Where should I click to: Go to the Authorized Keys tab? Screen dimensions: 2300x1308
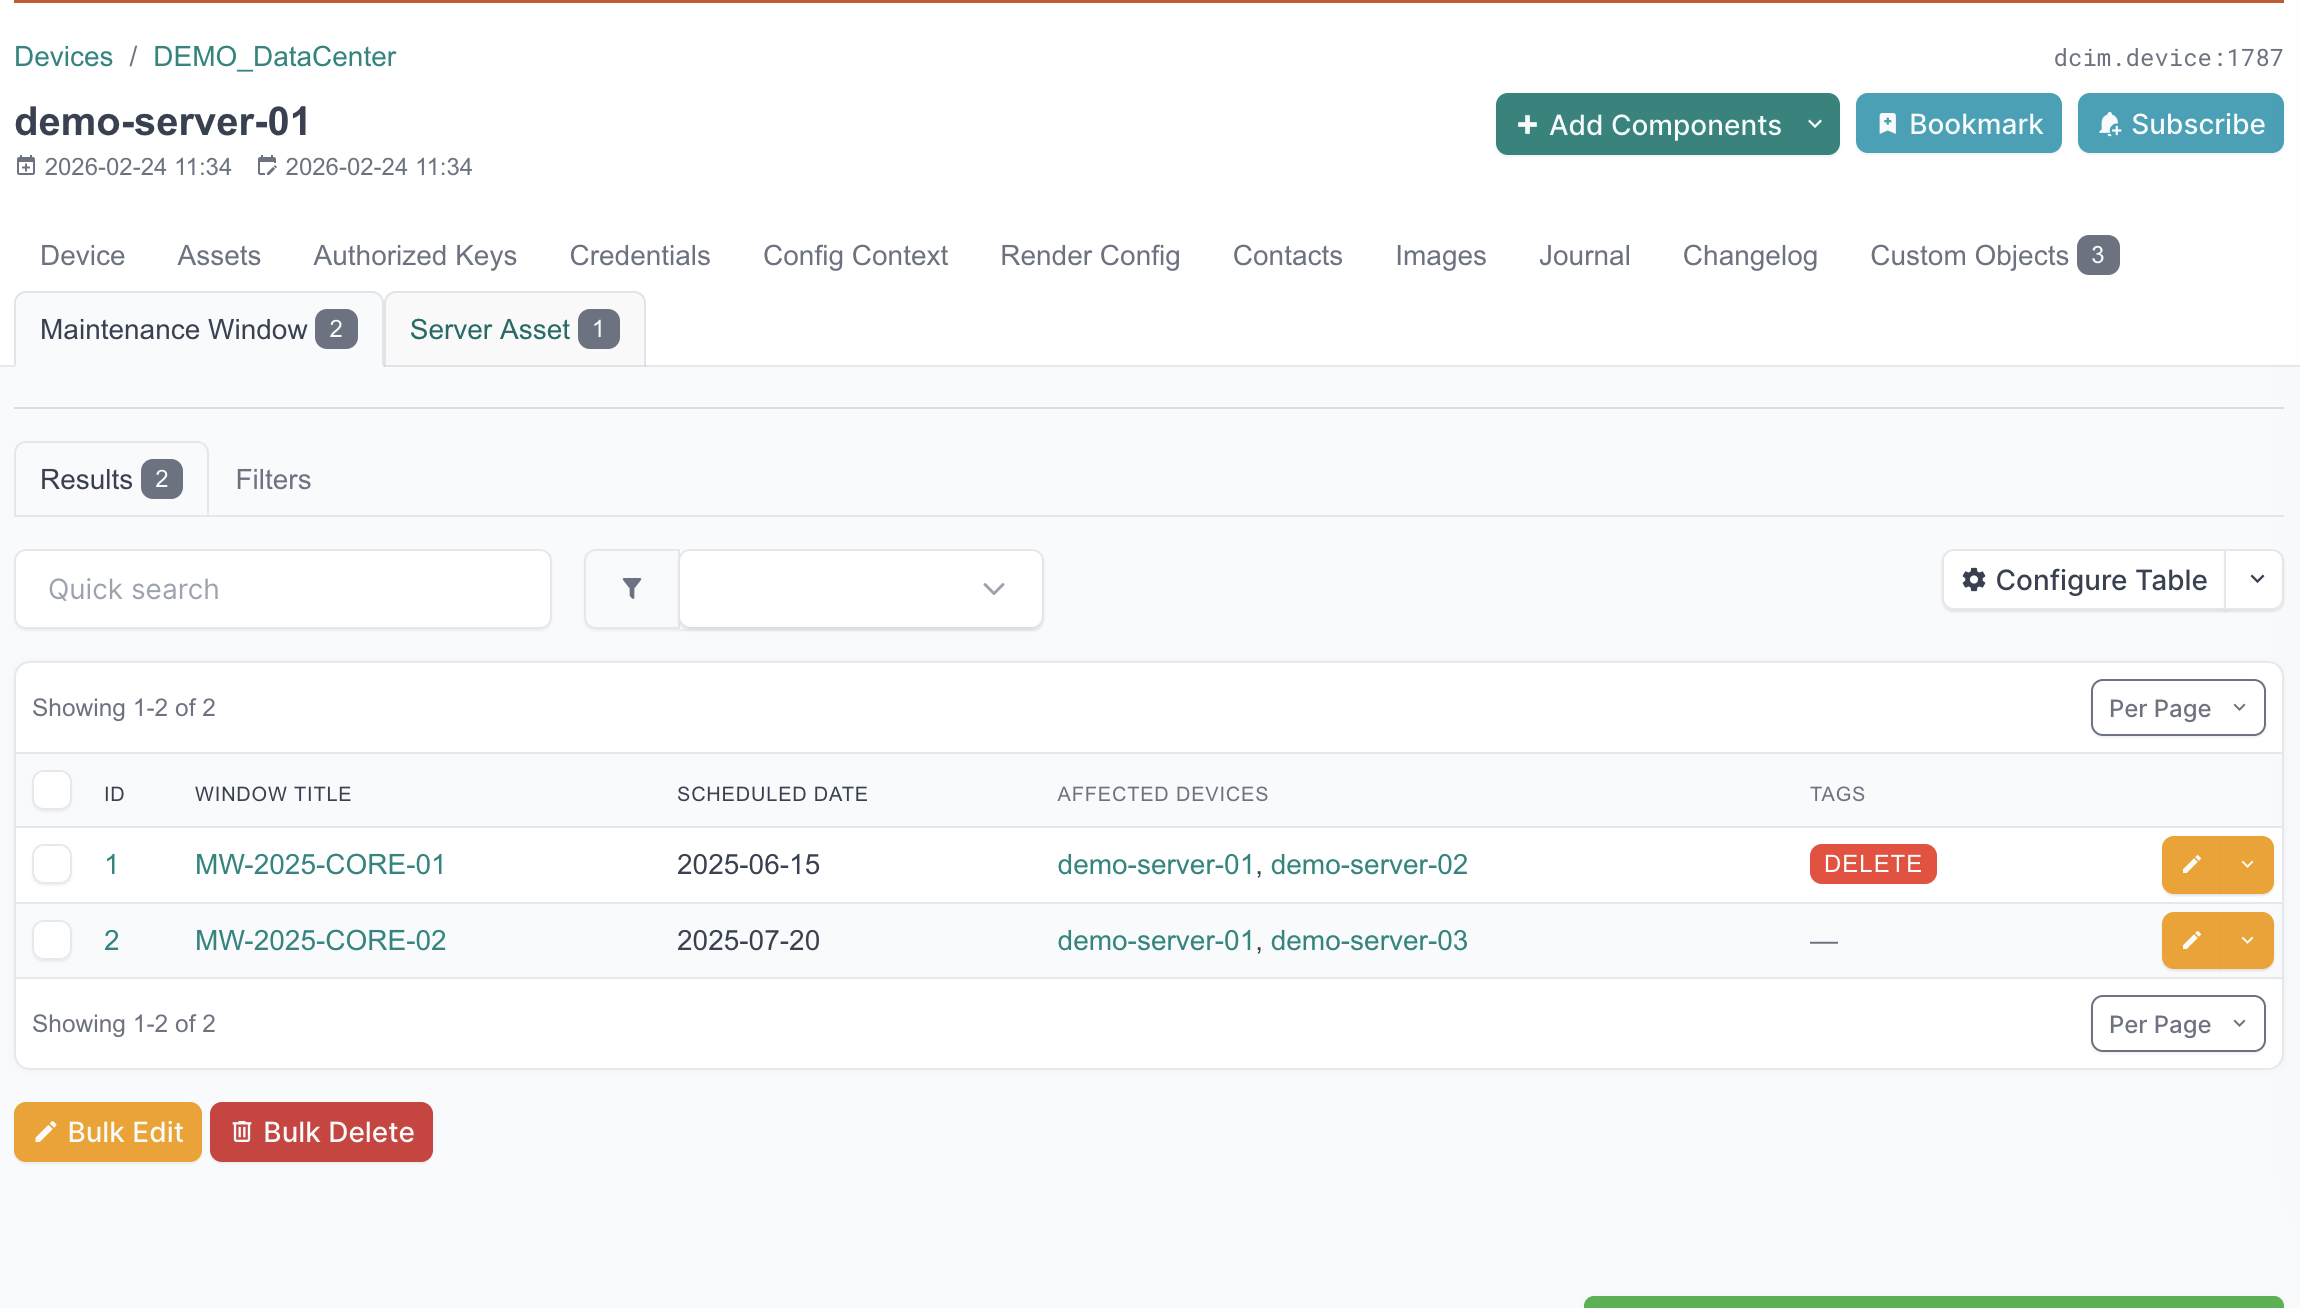point(415,256)
